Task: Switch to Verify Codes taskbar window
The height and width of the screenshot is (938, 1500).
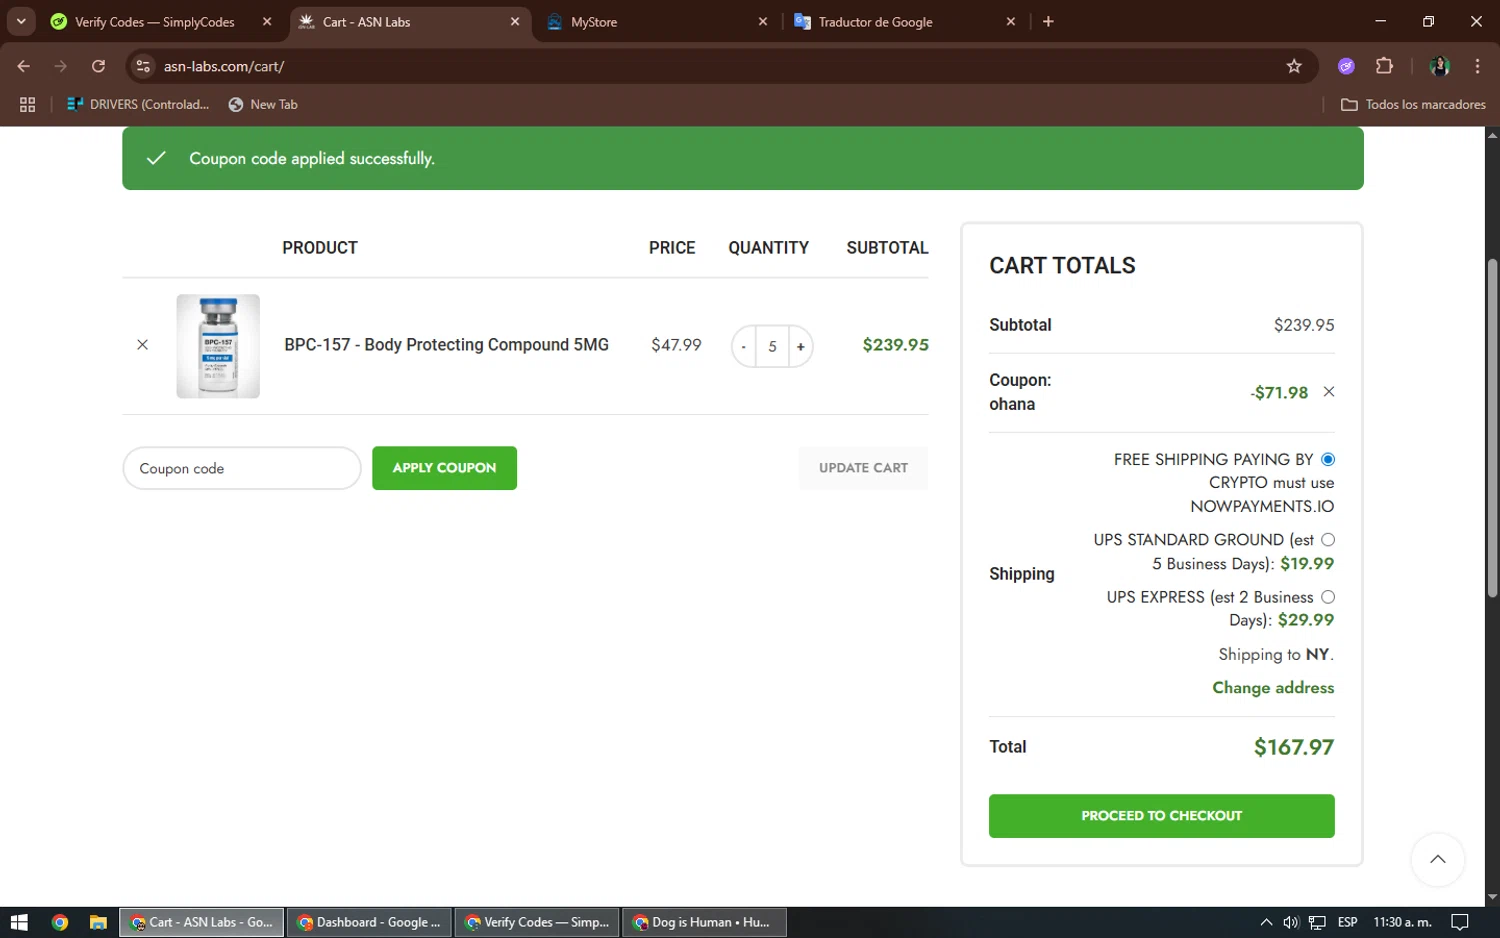Action: click(537, 922)
